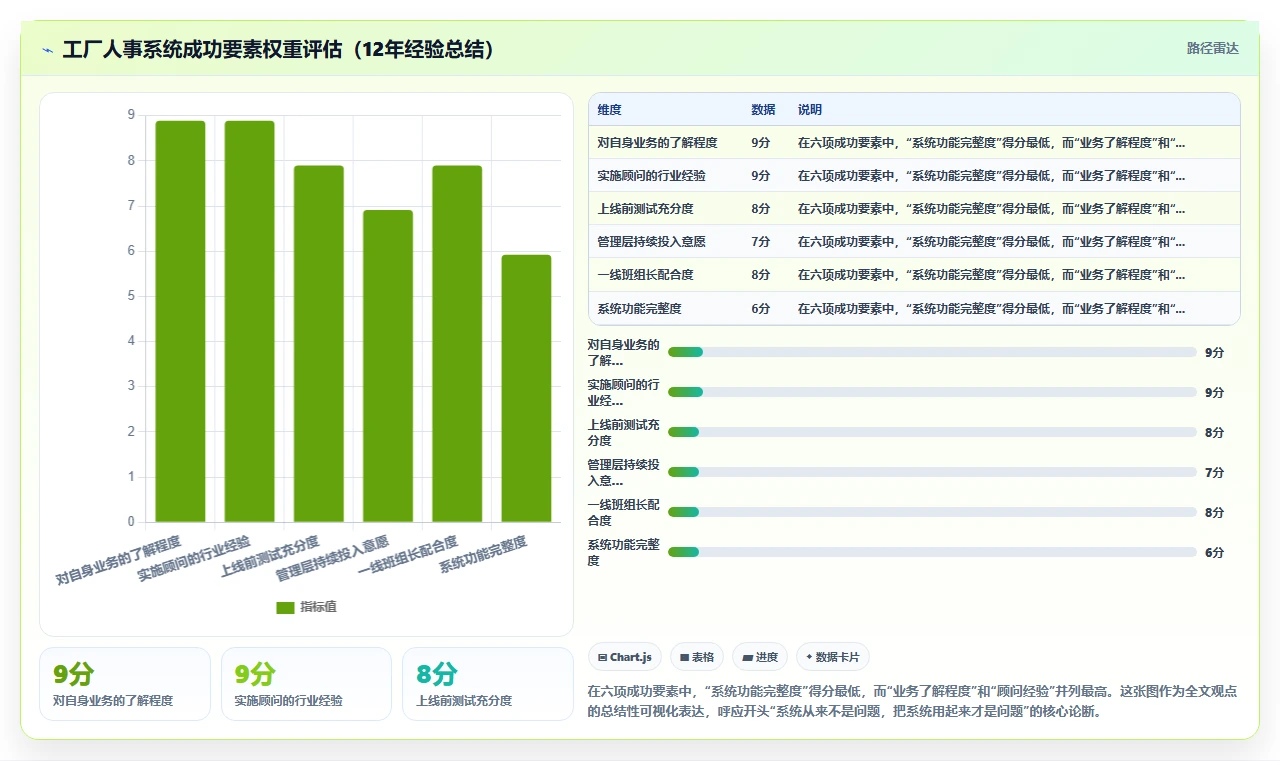Click the 一线班组长配合度 bar in chart
Image resolution: width=1280 pixels, height=761 pixels.
457,344
